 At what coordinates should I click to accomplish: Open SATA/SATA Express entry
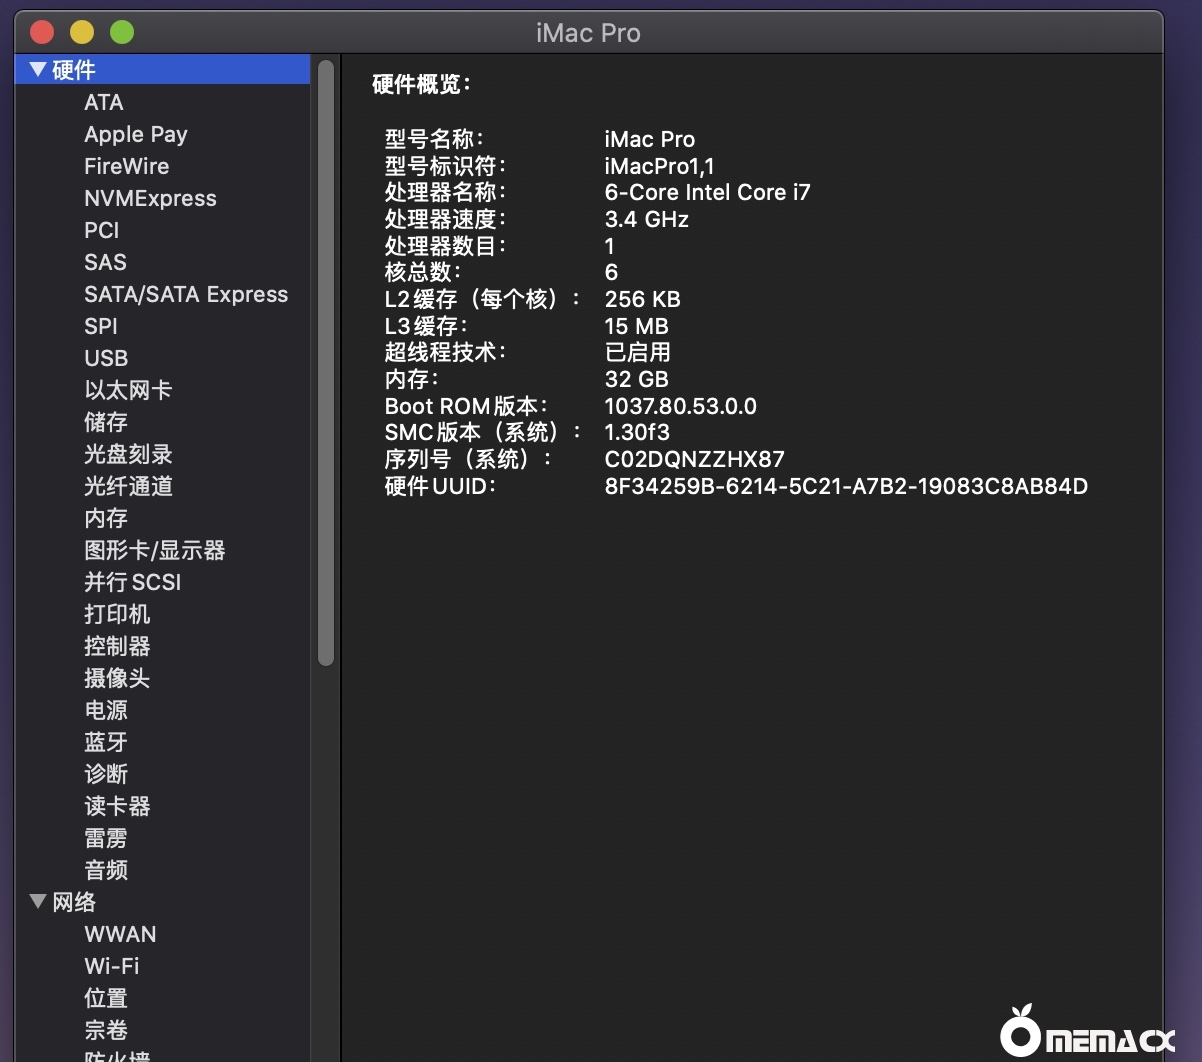(x=186, y=294)
